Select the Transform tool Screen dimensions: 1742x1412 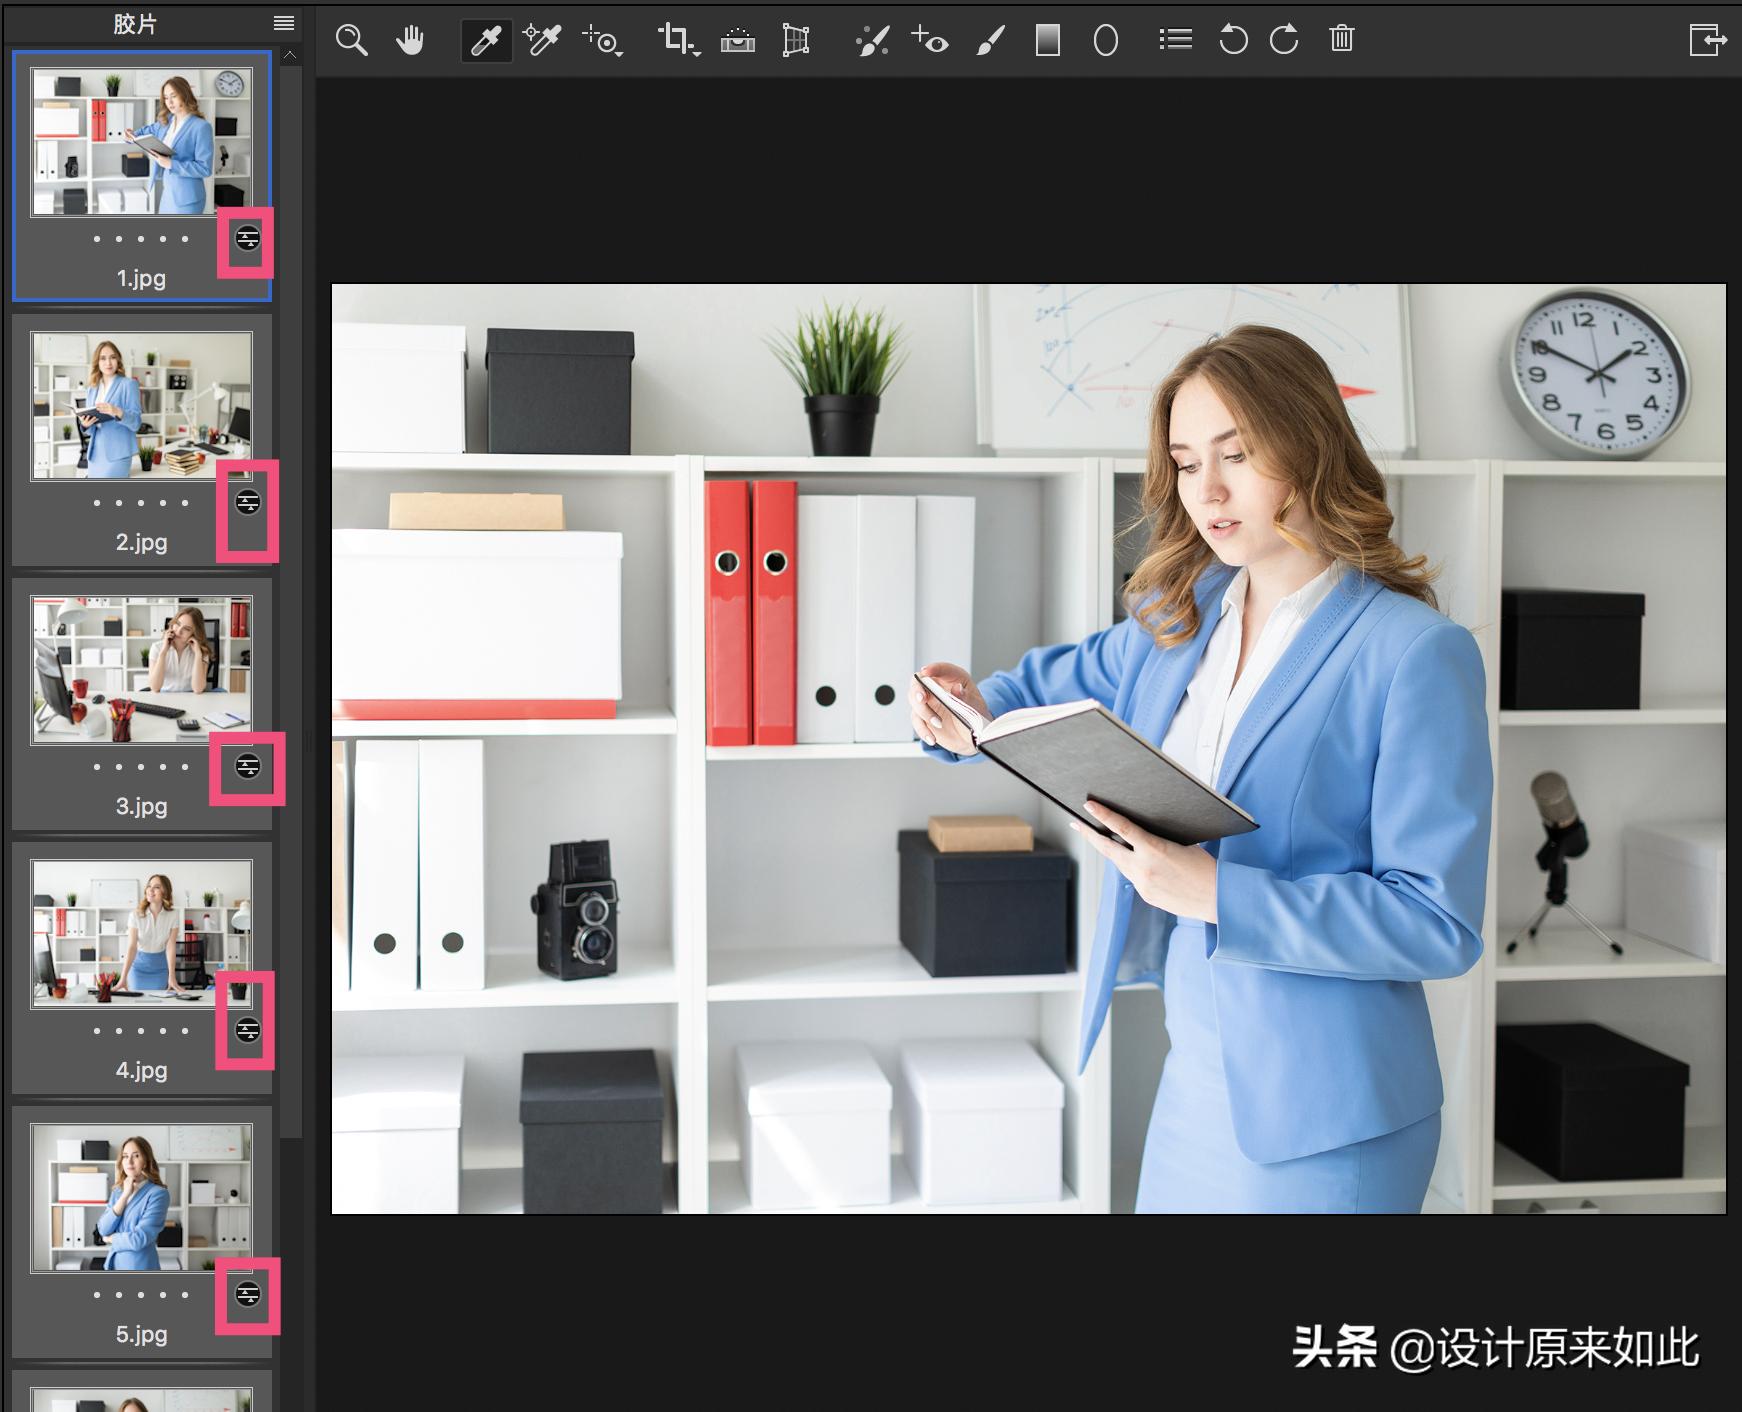coord(796,40)
